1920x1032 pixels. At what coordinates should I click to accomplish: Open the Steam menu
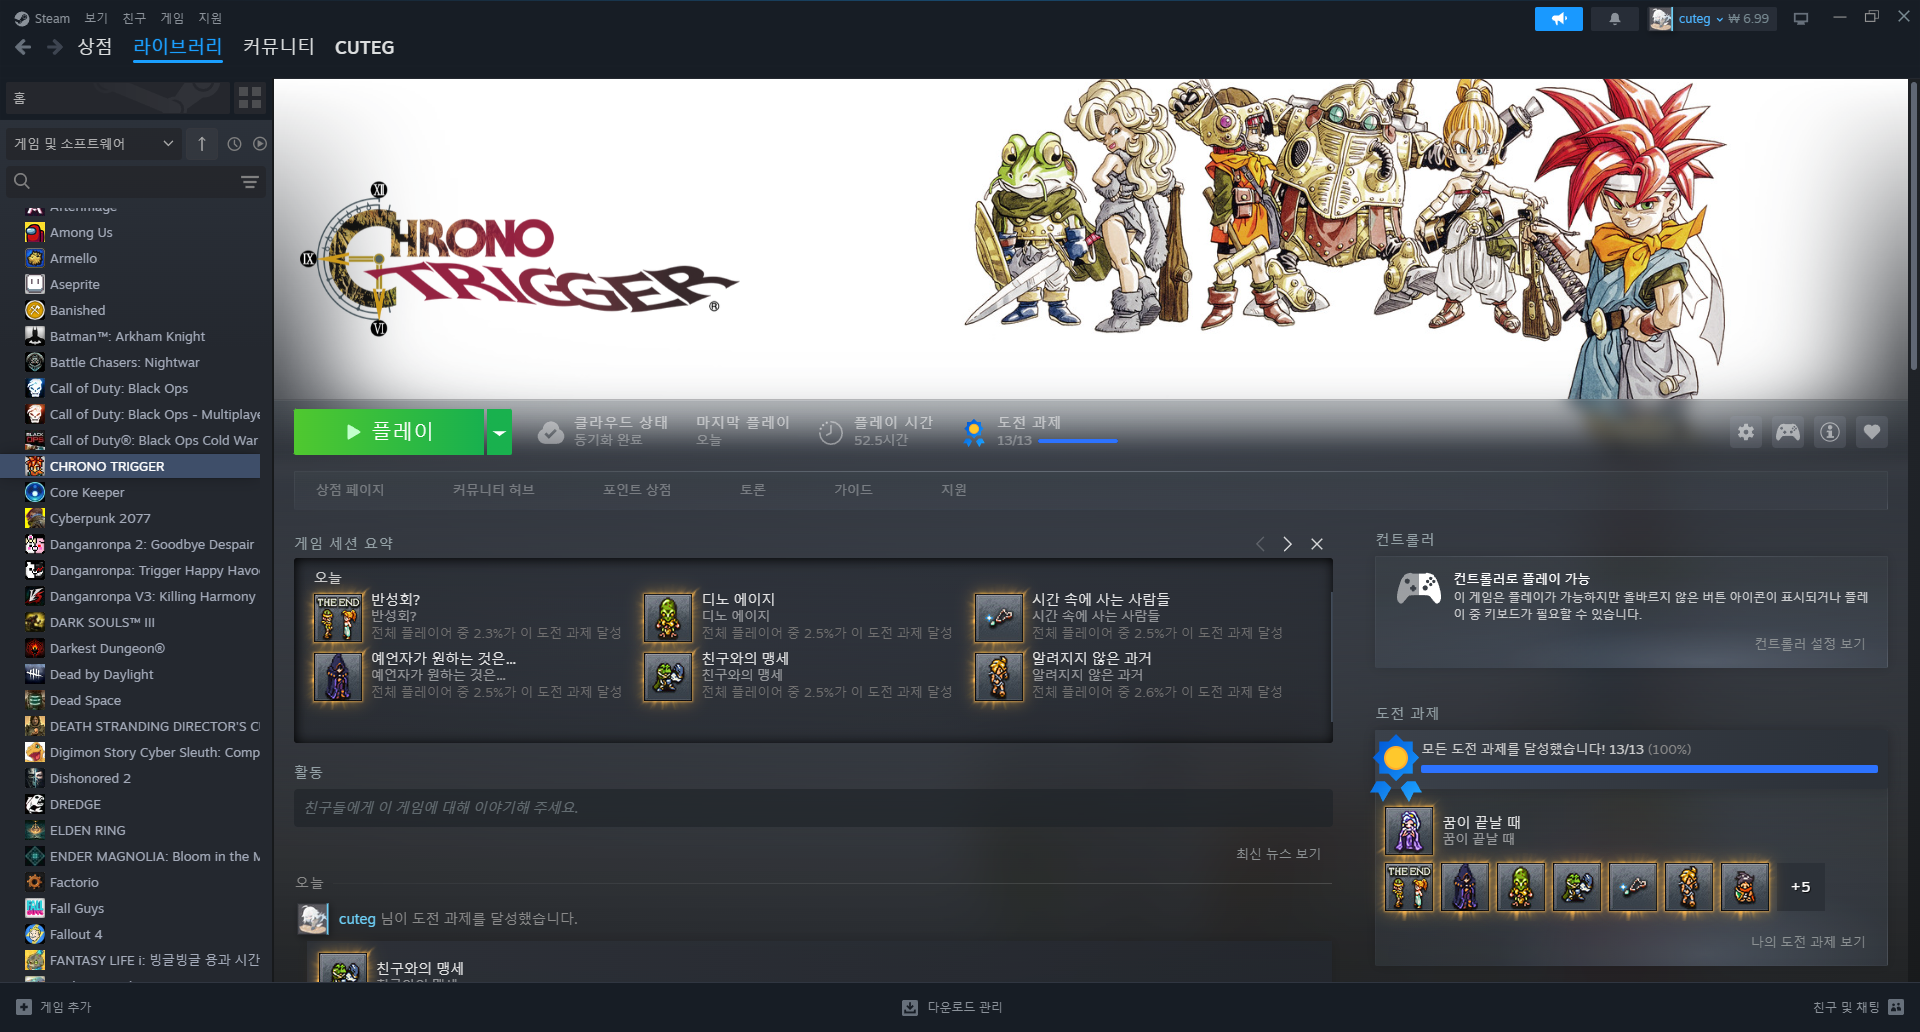[x=42, y=18]
